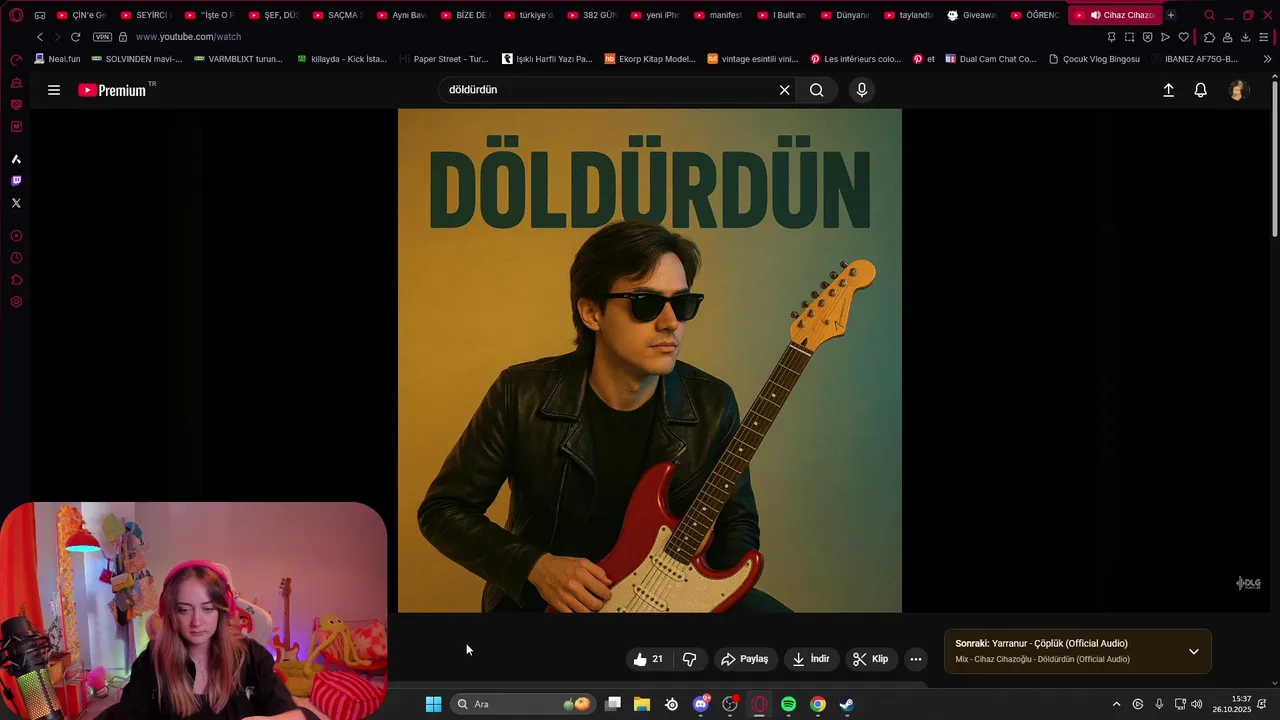
Task: Open YouTube notifications bell
Action: click(x=1201, y=90)
